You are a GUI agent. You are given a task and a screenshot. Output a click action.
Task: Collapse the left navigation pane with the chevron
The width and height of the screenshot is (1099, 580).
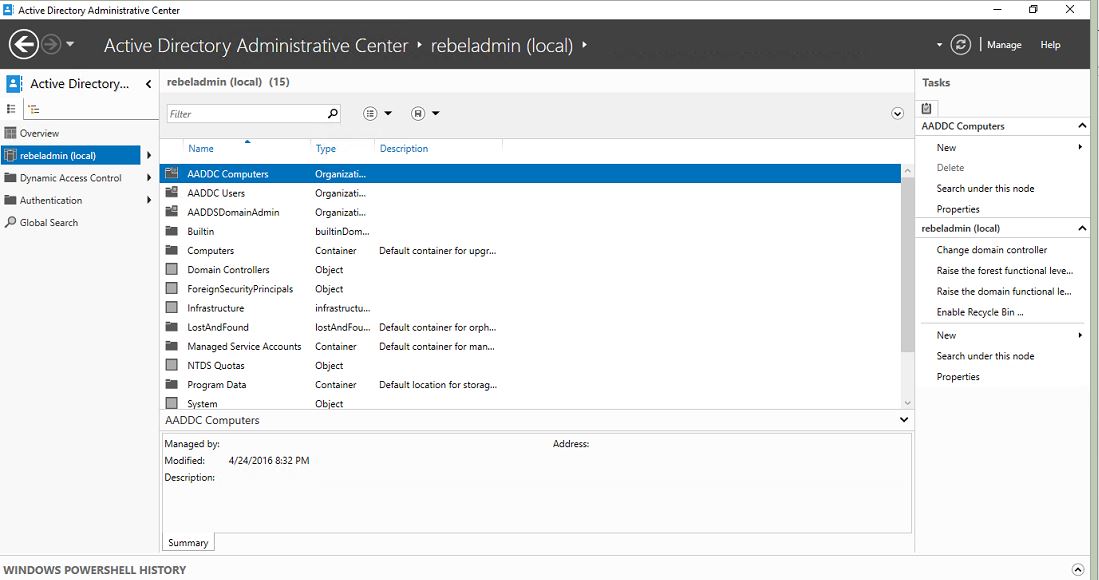(148, 84)
